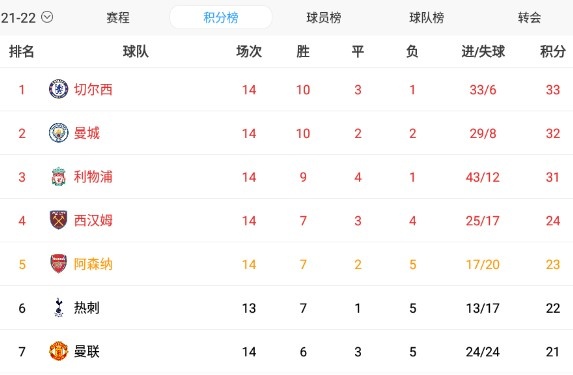This screenshot has height=375, width=573.
Task: Select the 利物浦 team name
Action: pyautogui.click(x=93, y=177)
